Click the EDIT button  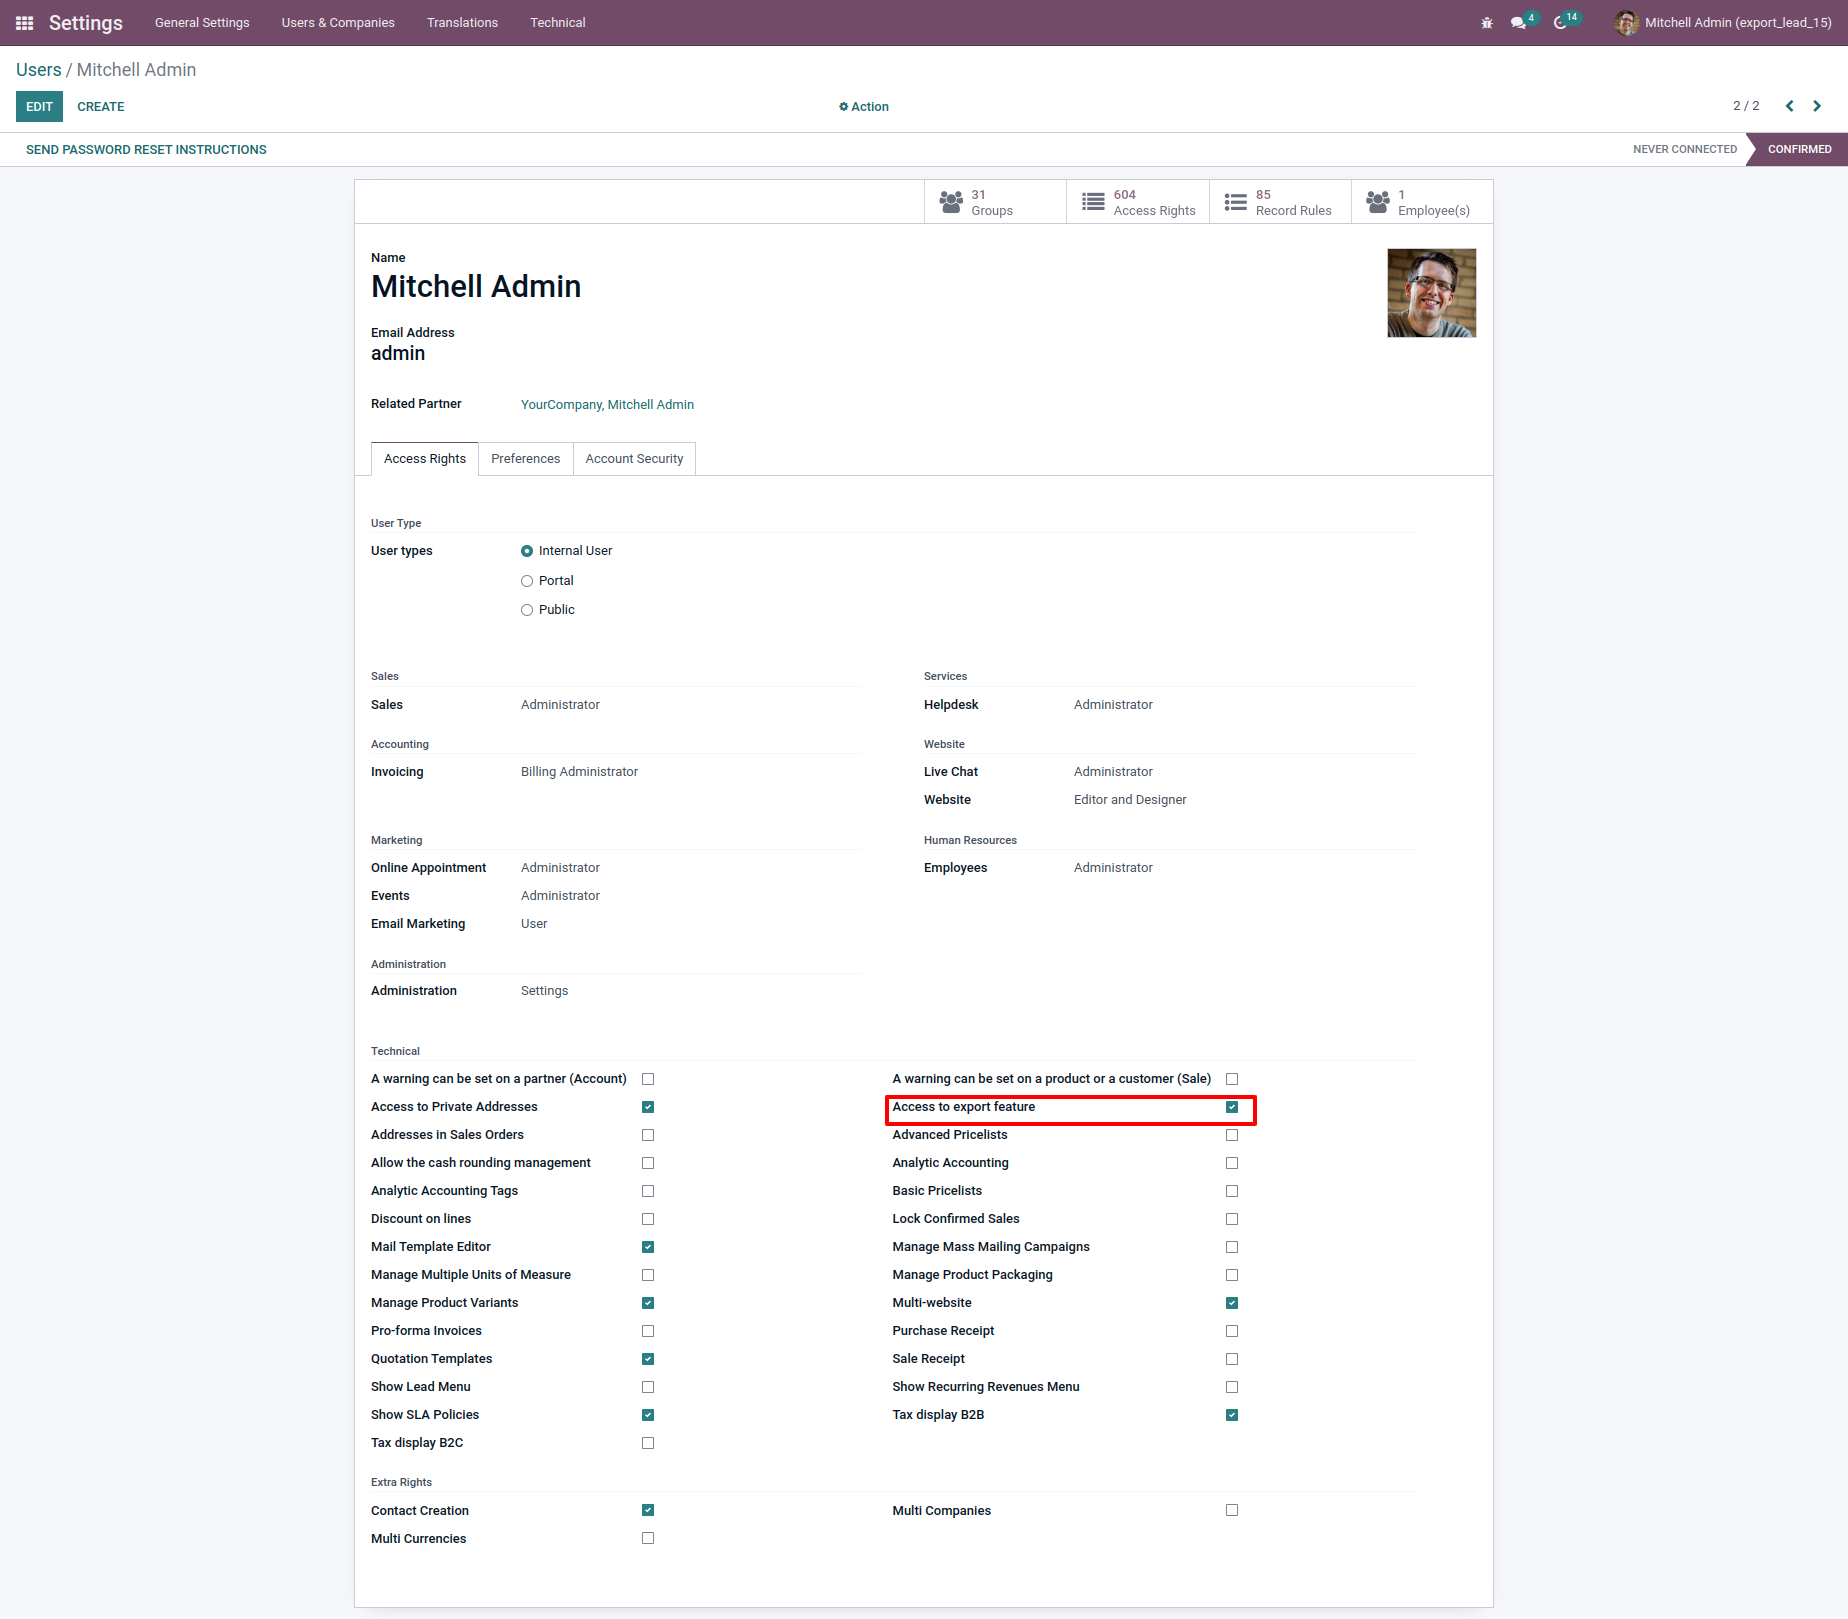[x=39, y=106]
